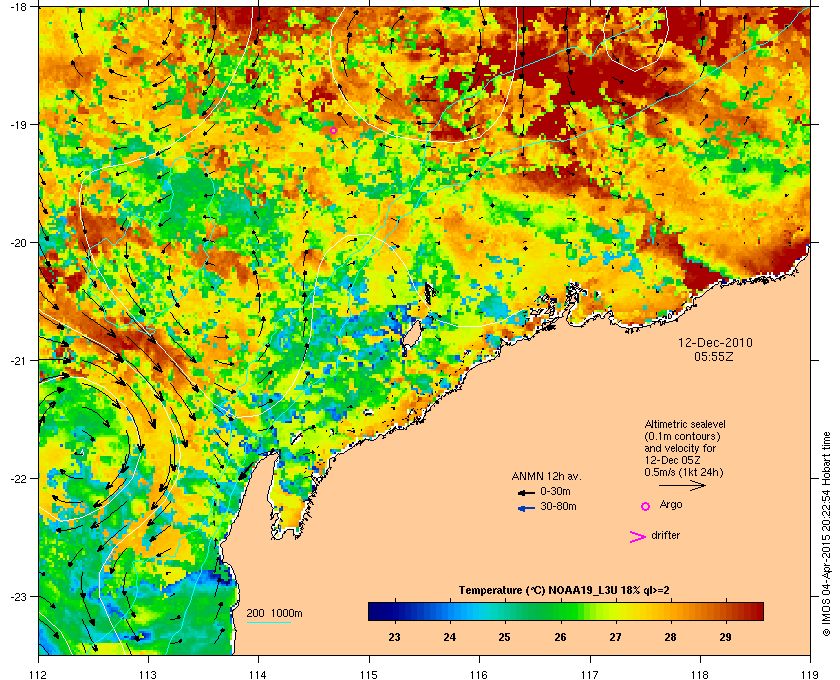
Task: Click the 200 1000m depth label
Action: point(274,613)
